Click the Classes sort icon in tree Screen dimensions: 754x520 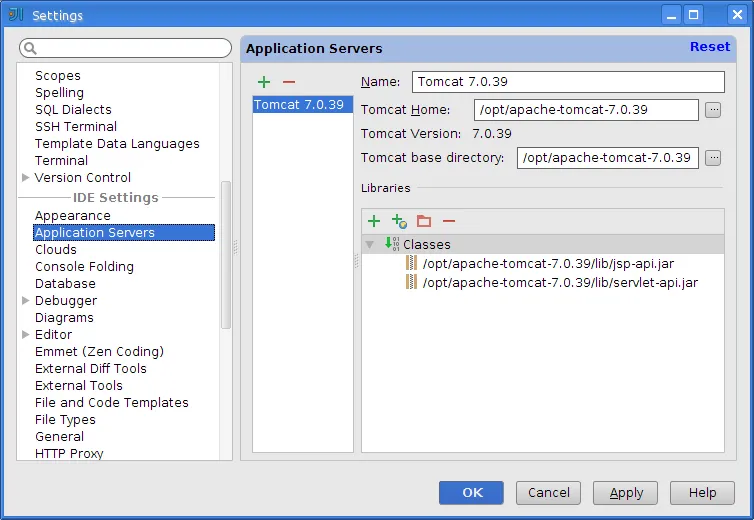[x=391, y=244]
